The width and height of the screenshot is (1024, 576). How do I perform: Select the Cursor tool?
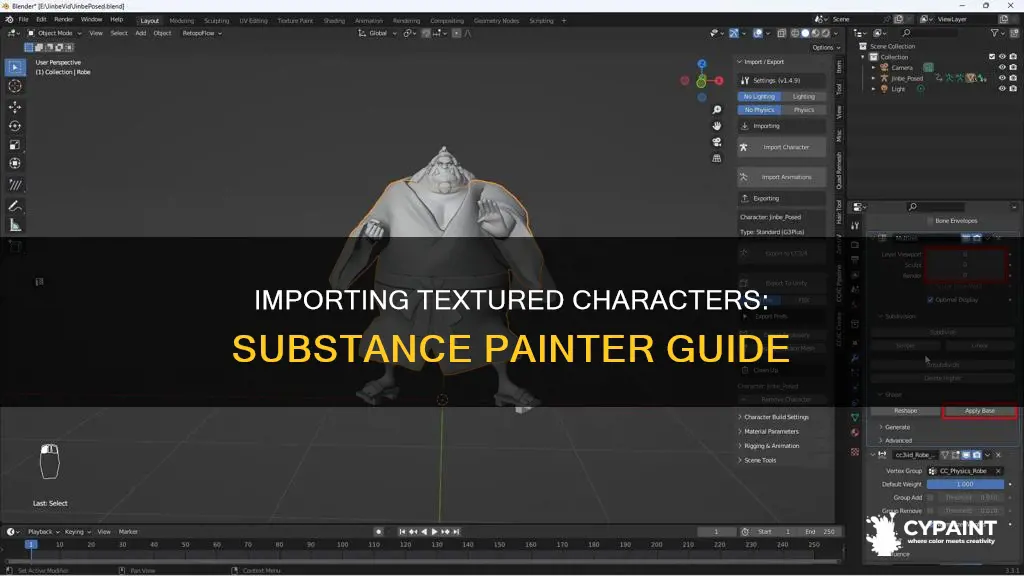15,86
